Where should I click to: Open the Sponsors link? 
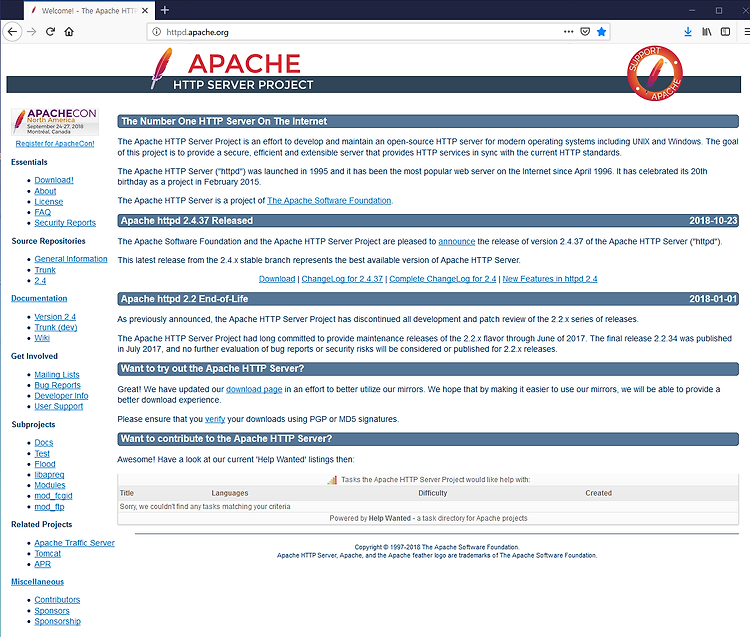[x=52, y=611]
